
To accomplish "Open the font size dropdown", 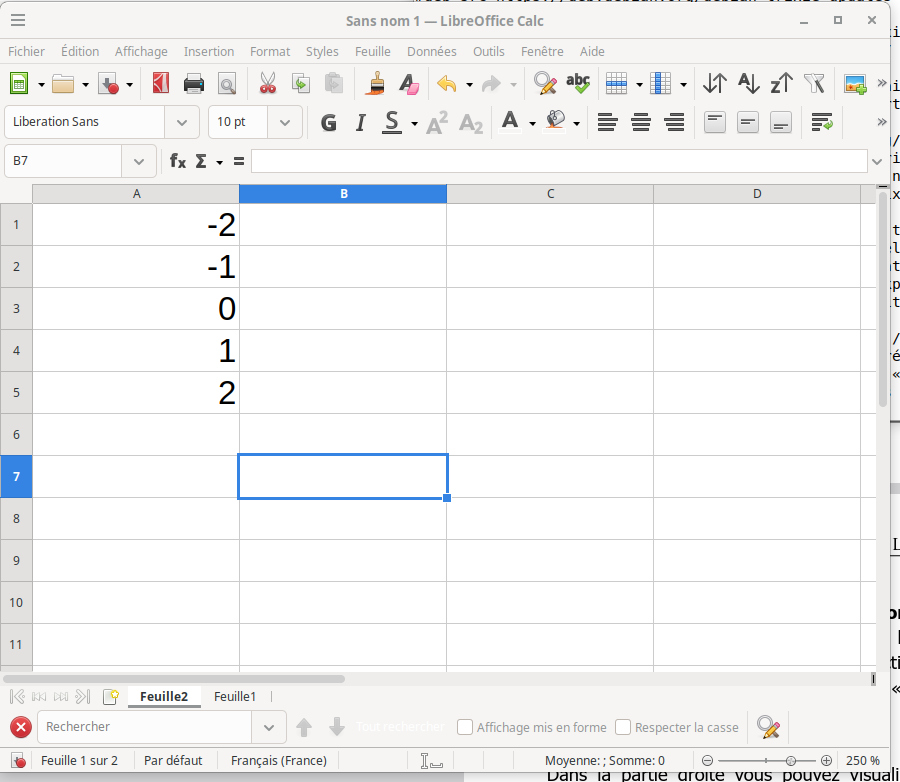I will click(x=285, y=122).
